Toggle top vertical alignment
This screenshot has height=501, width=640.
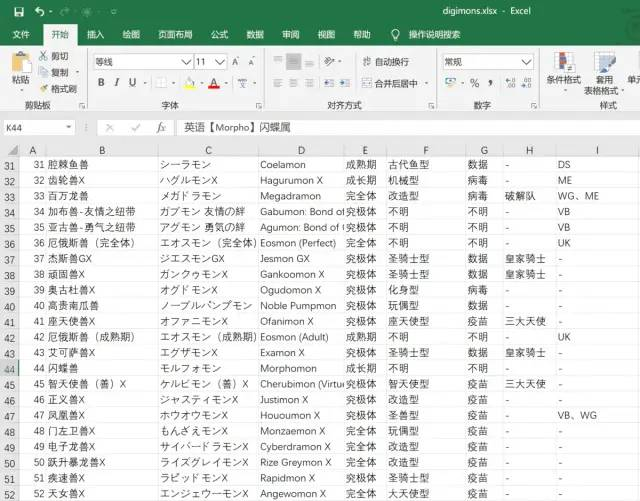[x=278, y=62]
